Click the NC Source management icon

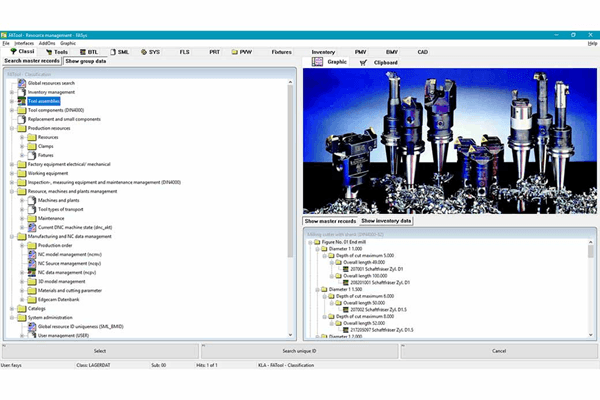[32, 263]
